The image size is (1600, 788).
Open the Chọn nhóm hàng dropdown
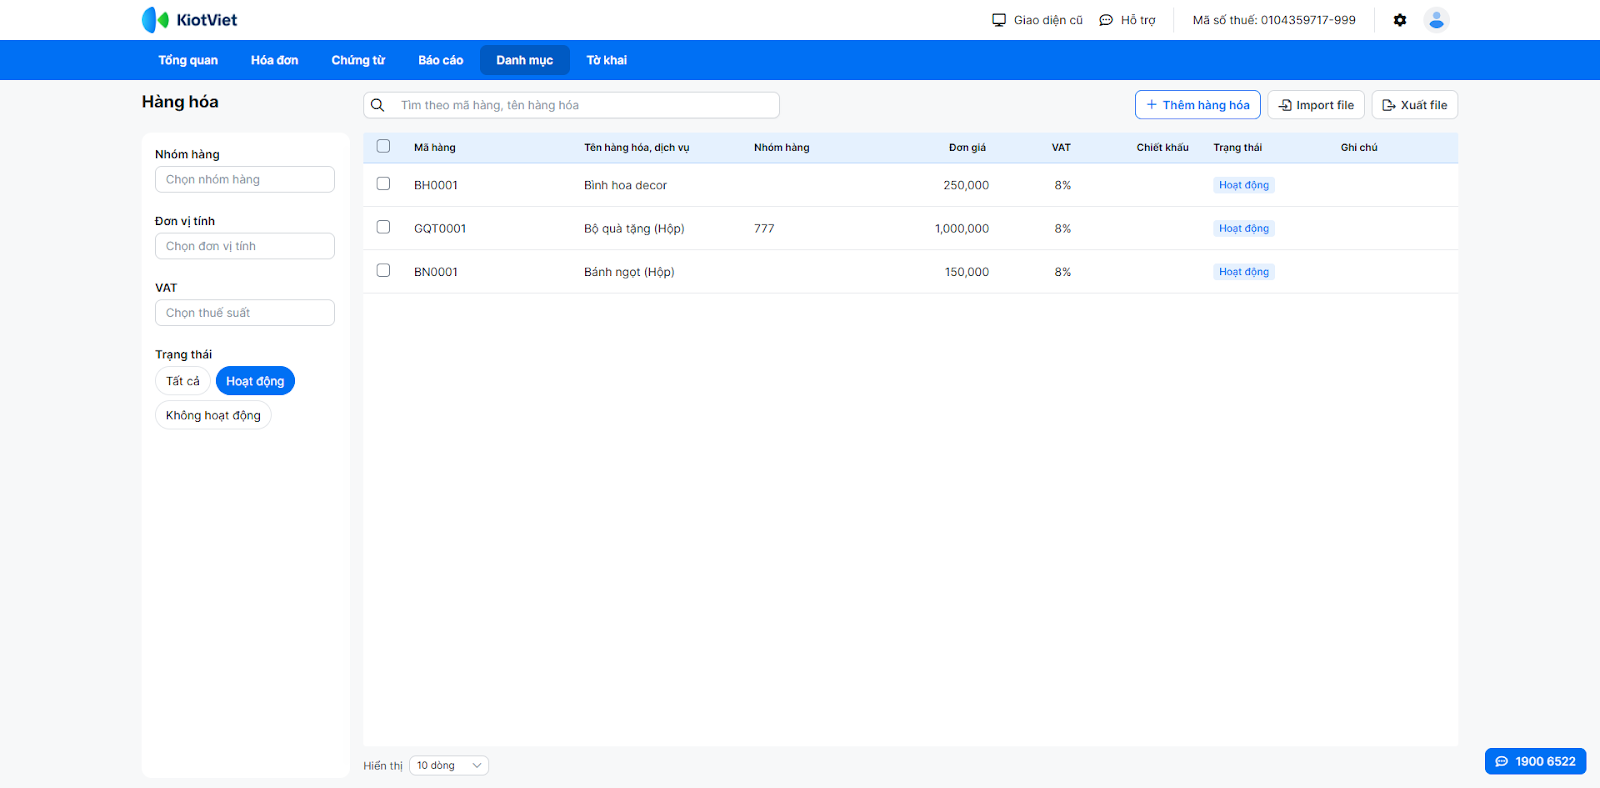tap(244, 180)
